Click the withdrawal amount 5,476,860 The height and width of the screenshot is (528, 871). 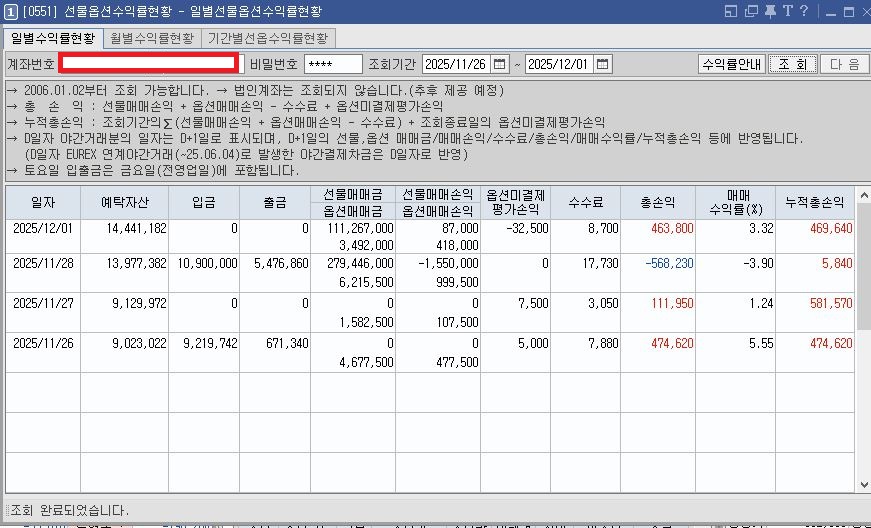click(x=281, y=263)
